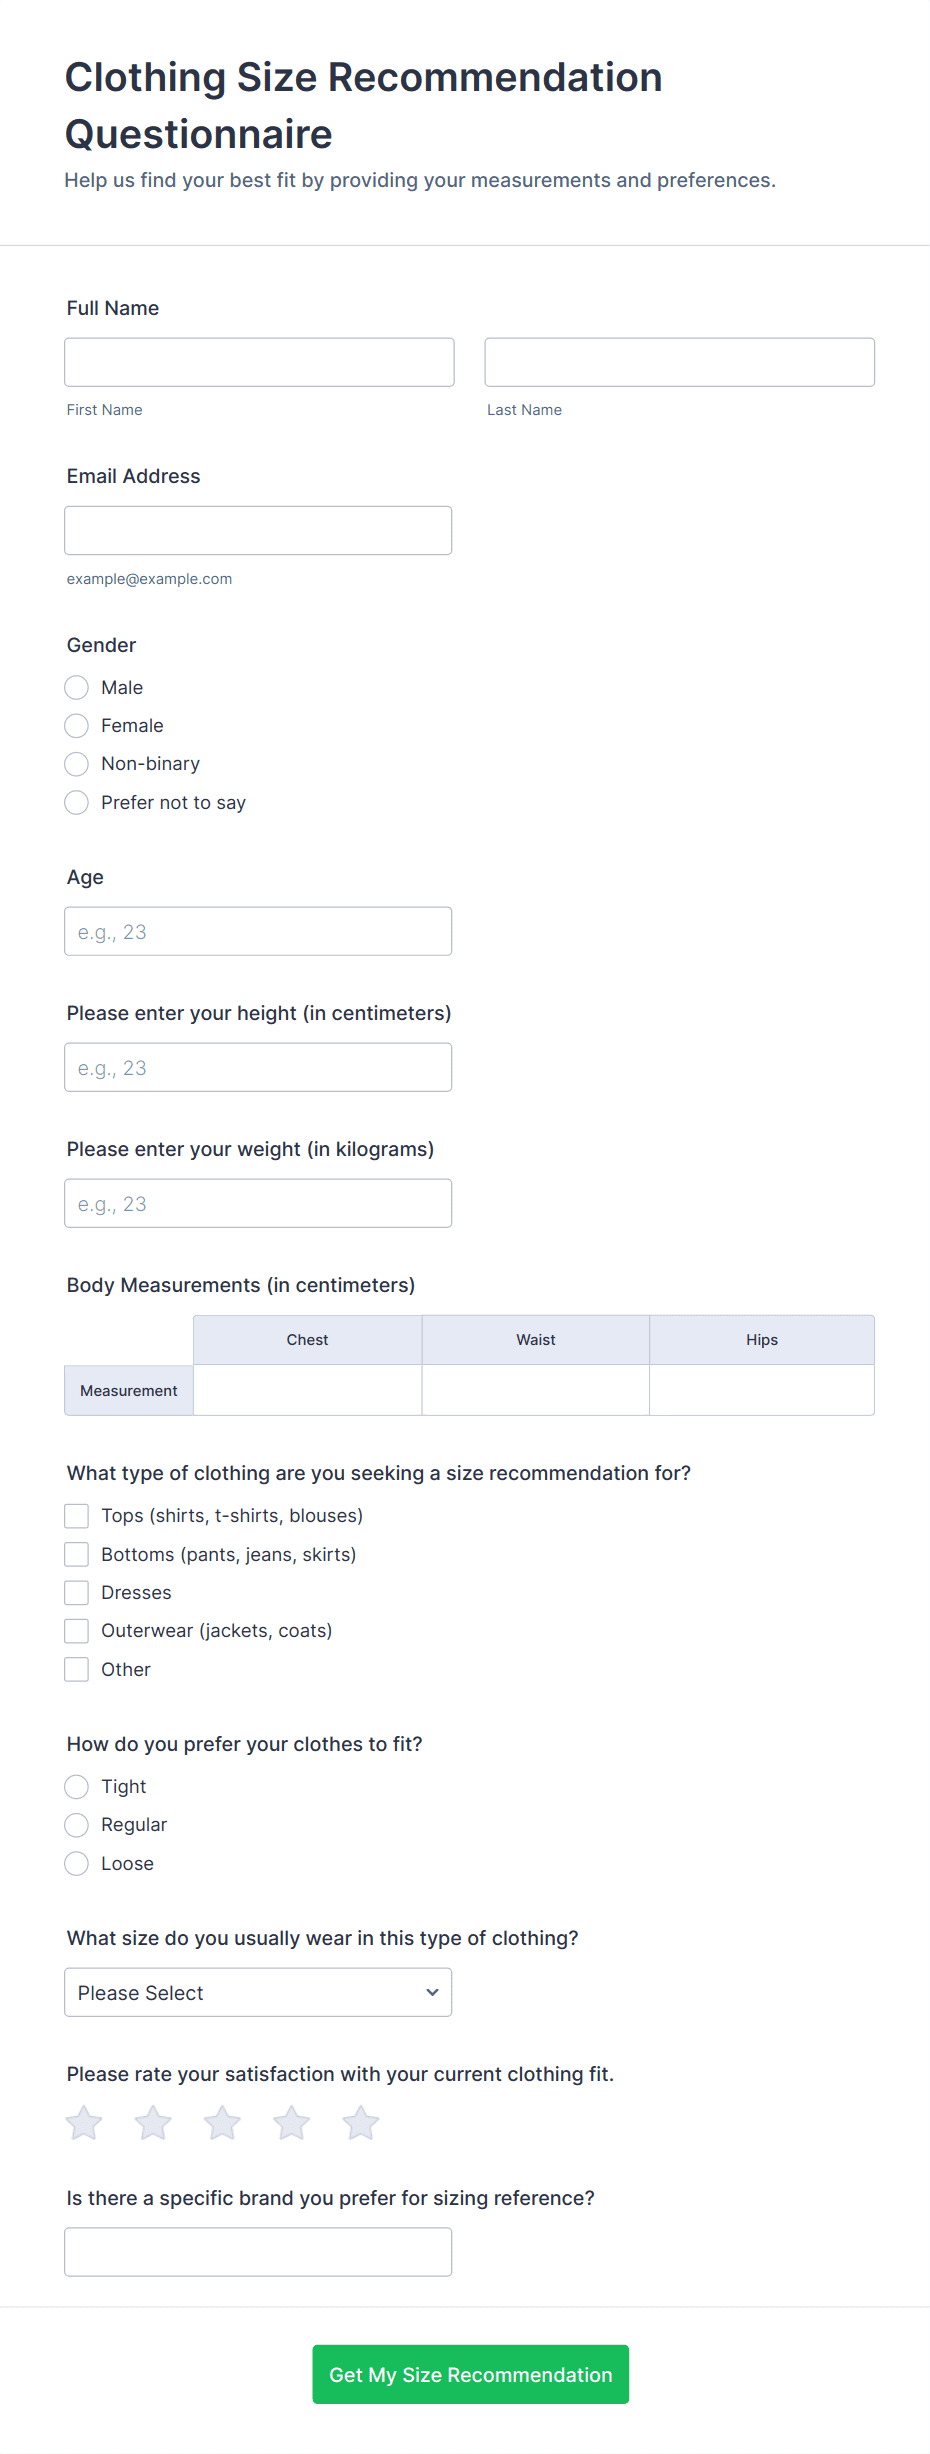
Task: Open the usual size dropdown
Action: (x=258, y=1993)
